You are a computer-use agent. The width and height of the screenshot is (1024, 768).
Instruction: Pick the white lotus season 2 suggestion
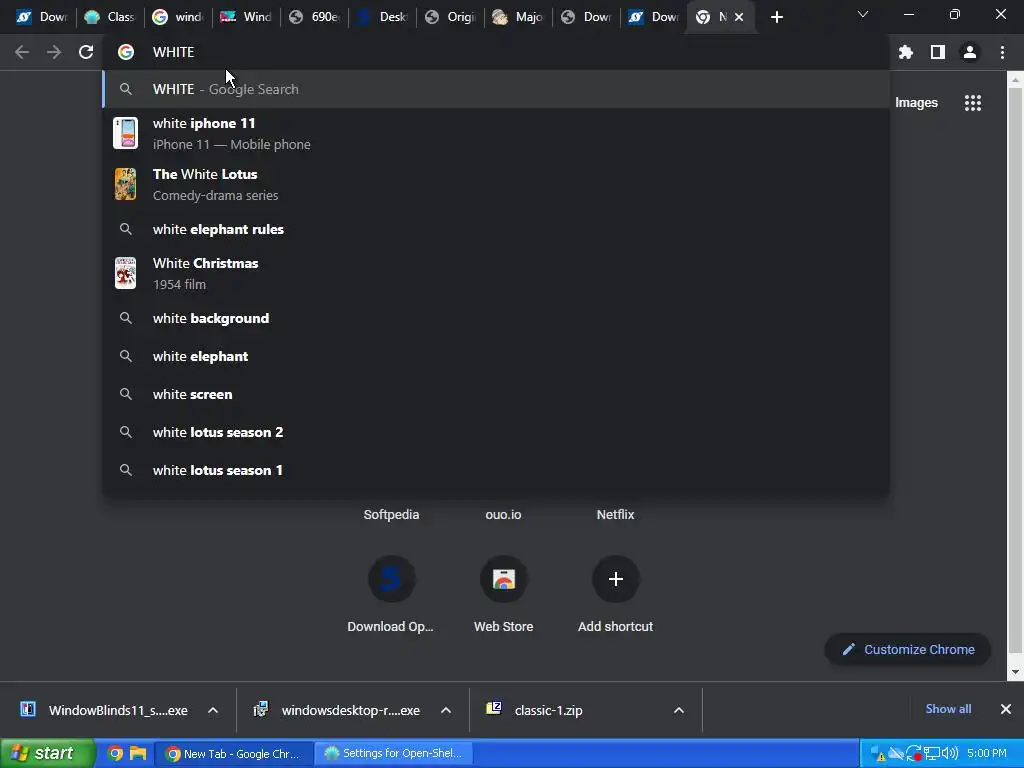pyautogui.click(x=496, y=432)
